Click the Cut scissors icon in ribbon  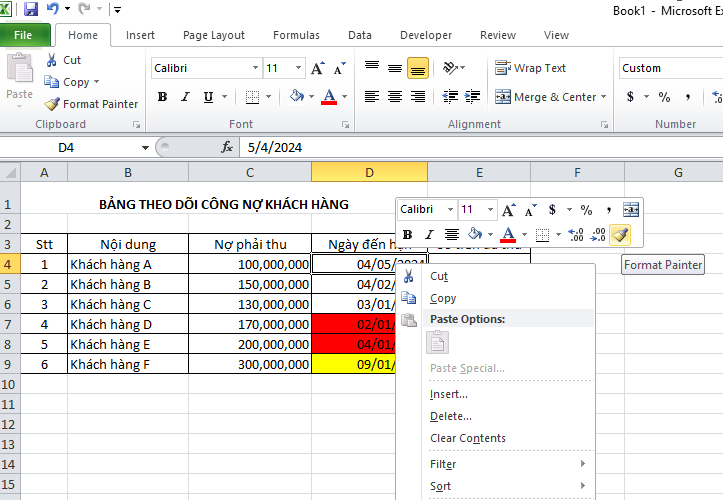click(x=52, y=60)
